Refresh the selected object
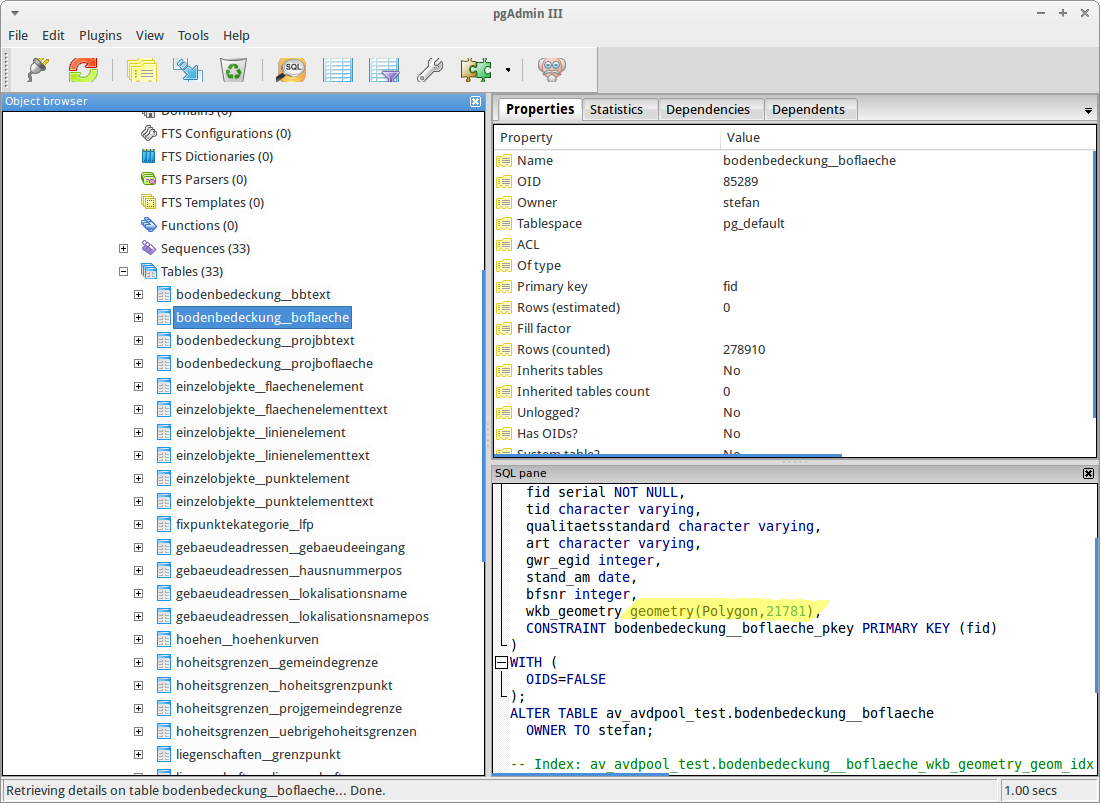The width and height of the screenshot is (1100, 803). (x=83, y=69)
